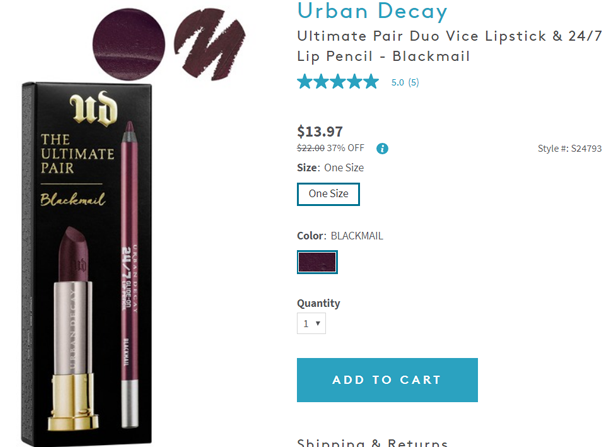
Task: Click the Style # S24793 text
Action: click(569, 149)
